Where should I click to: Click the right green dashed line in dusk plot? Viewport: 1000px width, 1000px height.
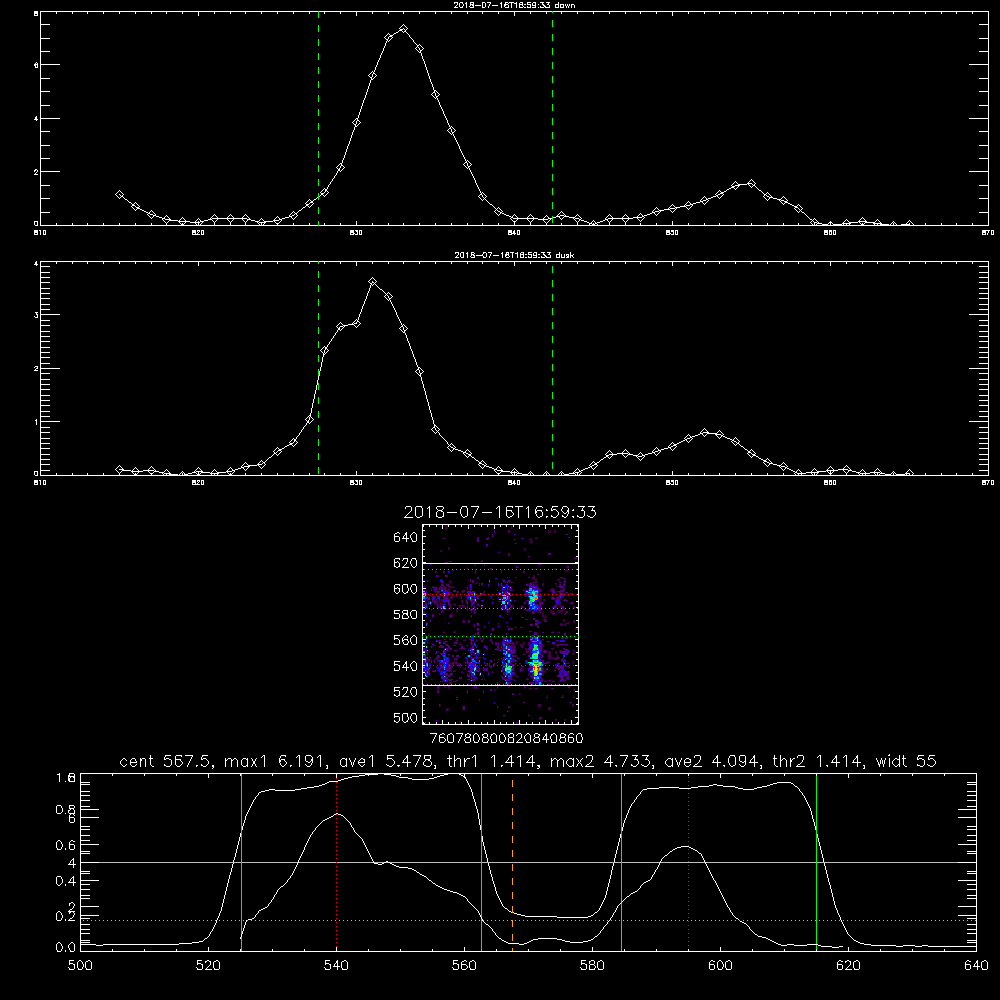[x=552, y=370]
